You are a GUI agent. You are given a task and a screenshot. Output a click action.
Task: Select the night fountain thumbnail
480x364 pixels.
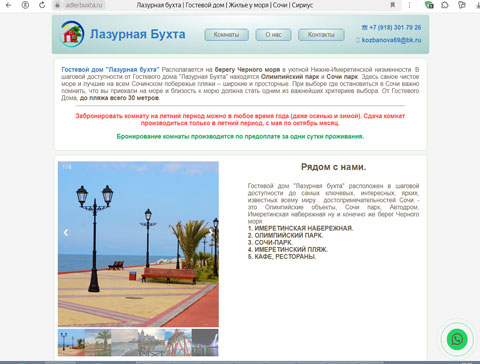click(x=205, y=342)
